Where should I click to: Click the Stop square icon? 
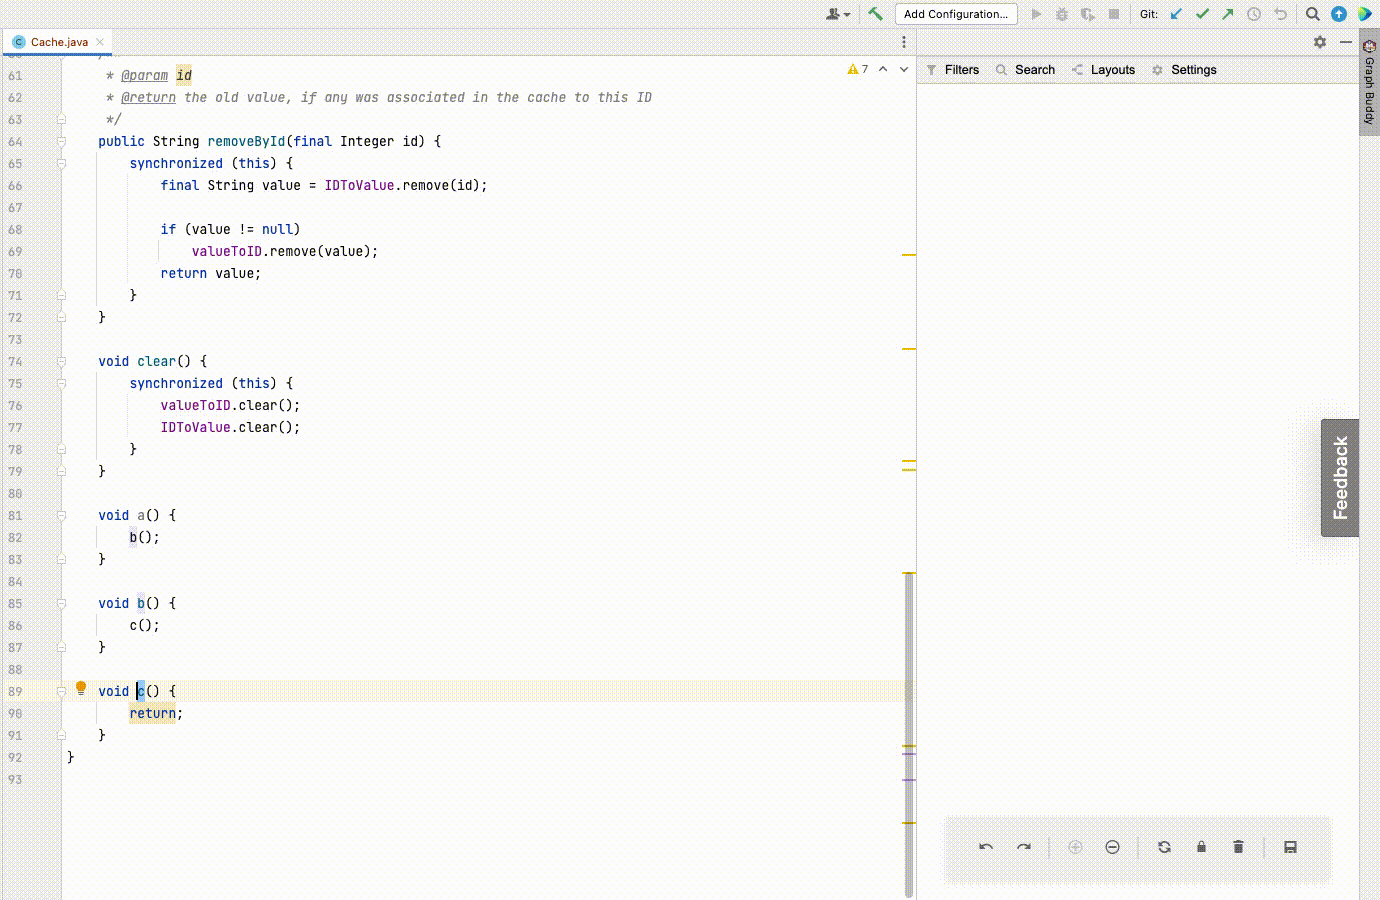(x=1114, y=14)
